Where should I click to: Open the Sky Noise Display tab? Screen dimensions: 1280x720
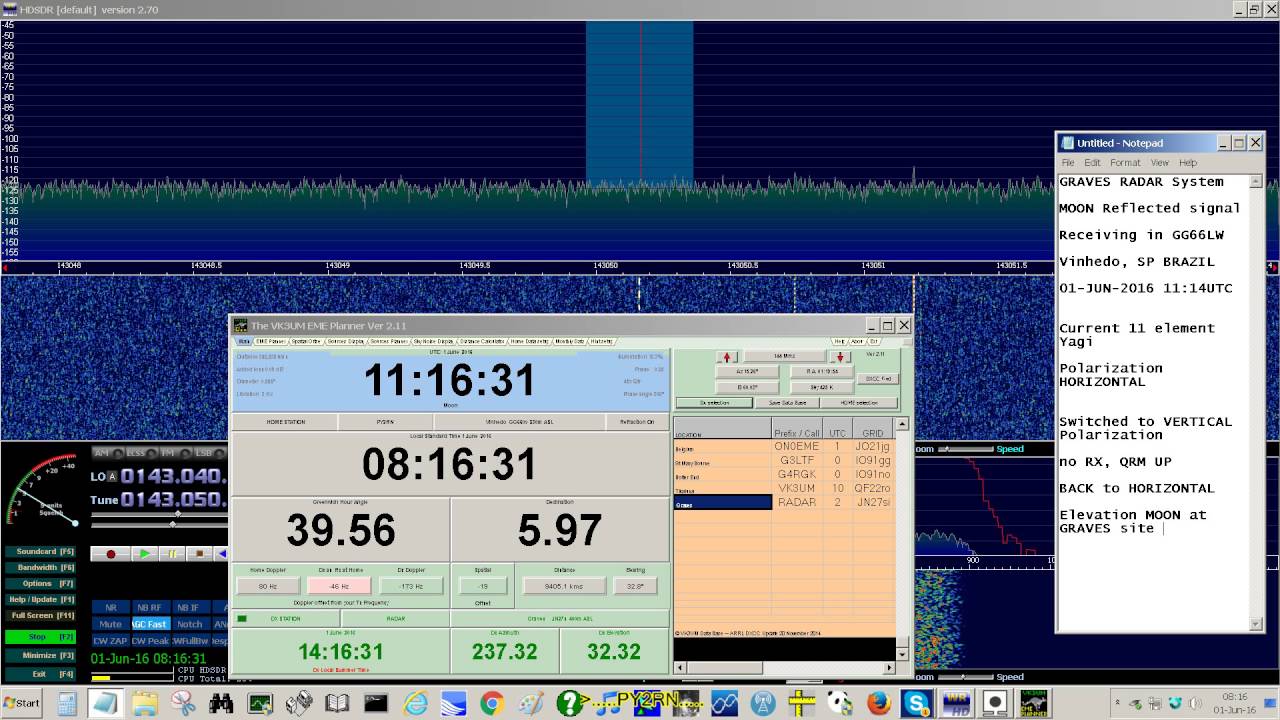[x=433, y=341]
